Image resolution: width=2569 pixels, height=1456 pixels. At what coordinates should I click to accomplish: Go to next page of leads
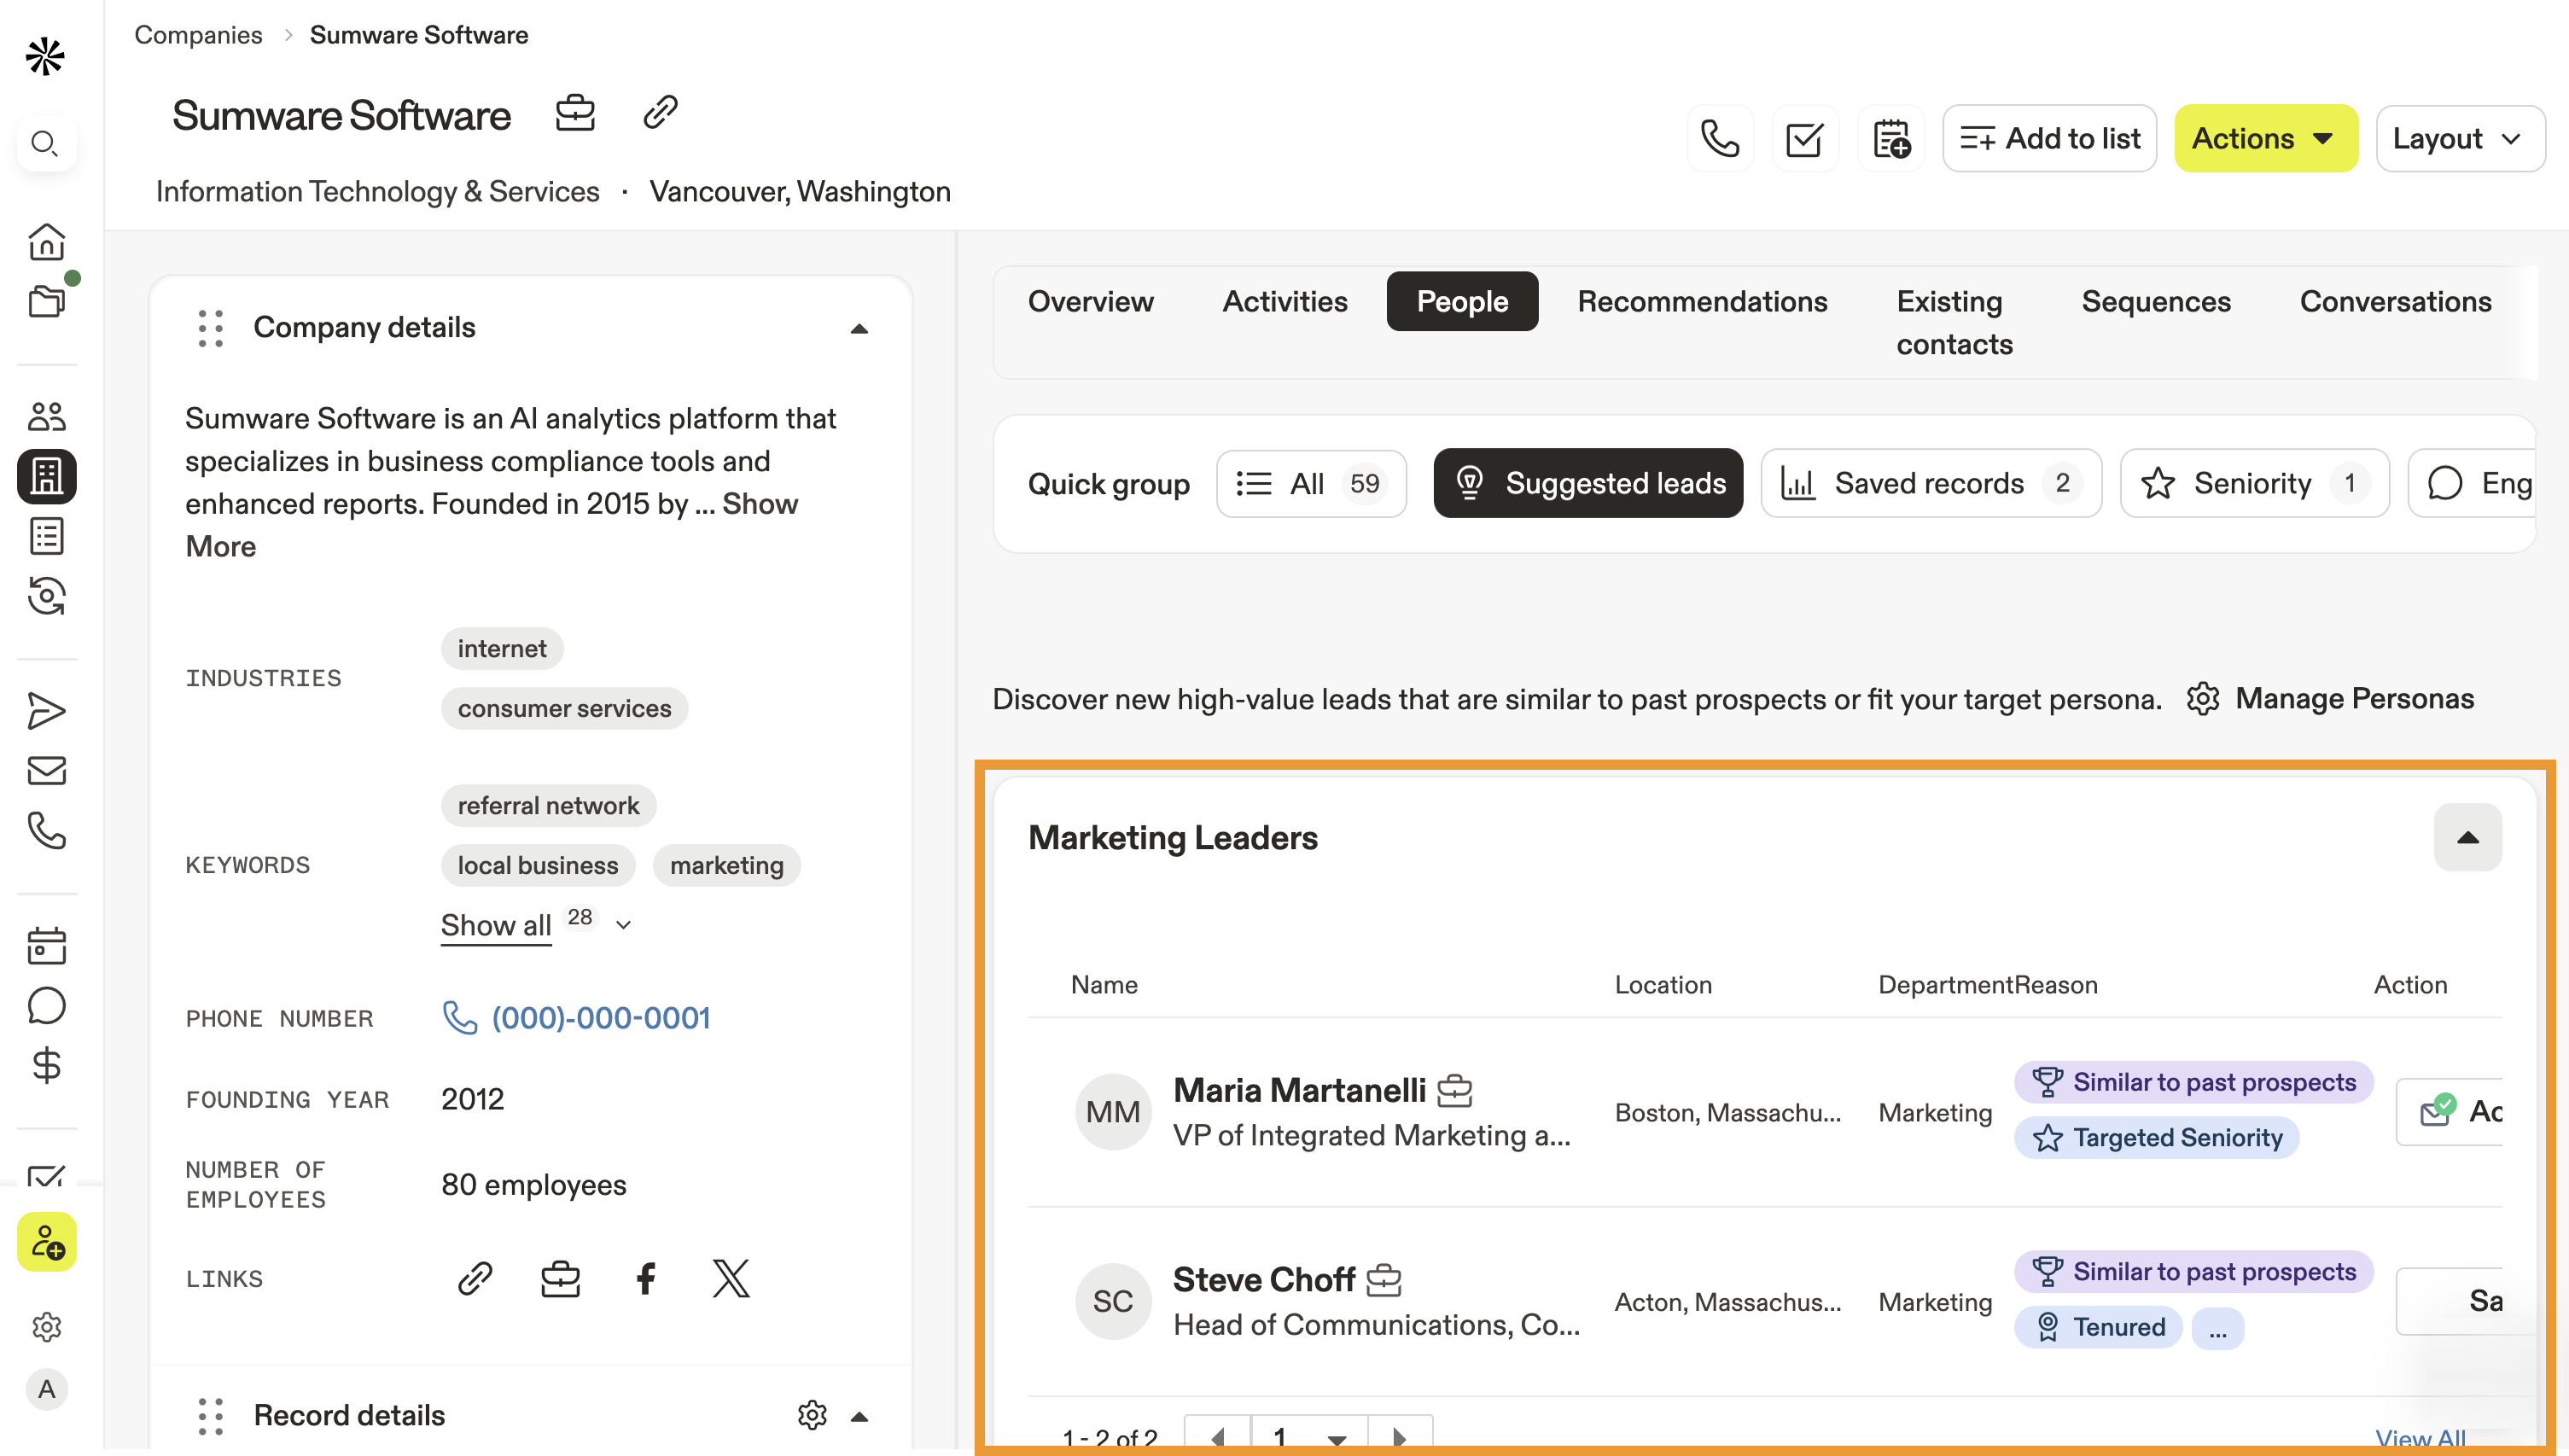pyautogui.click(x=1399, y=1437)
